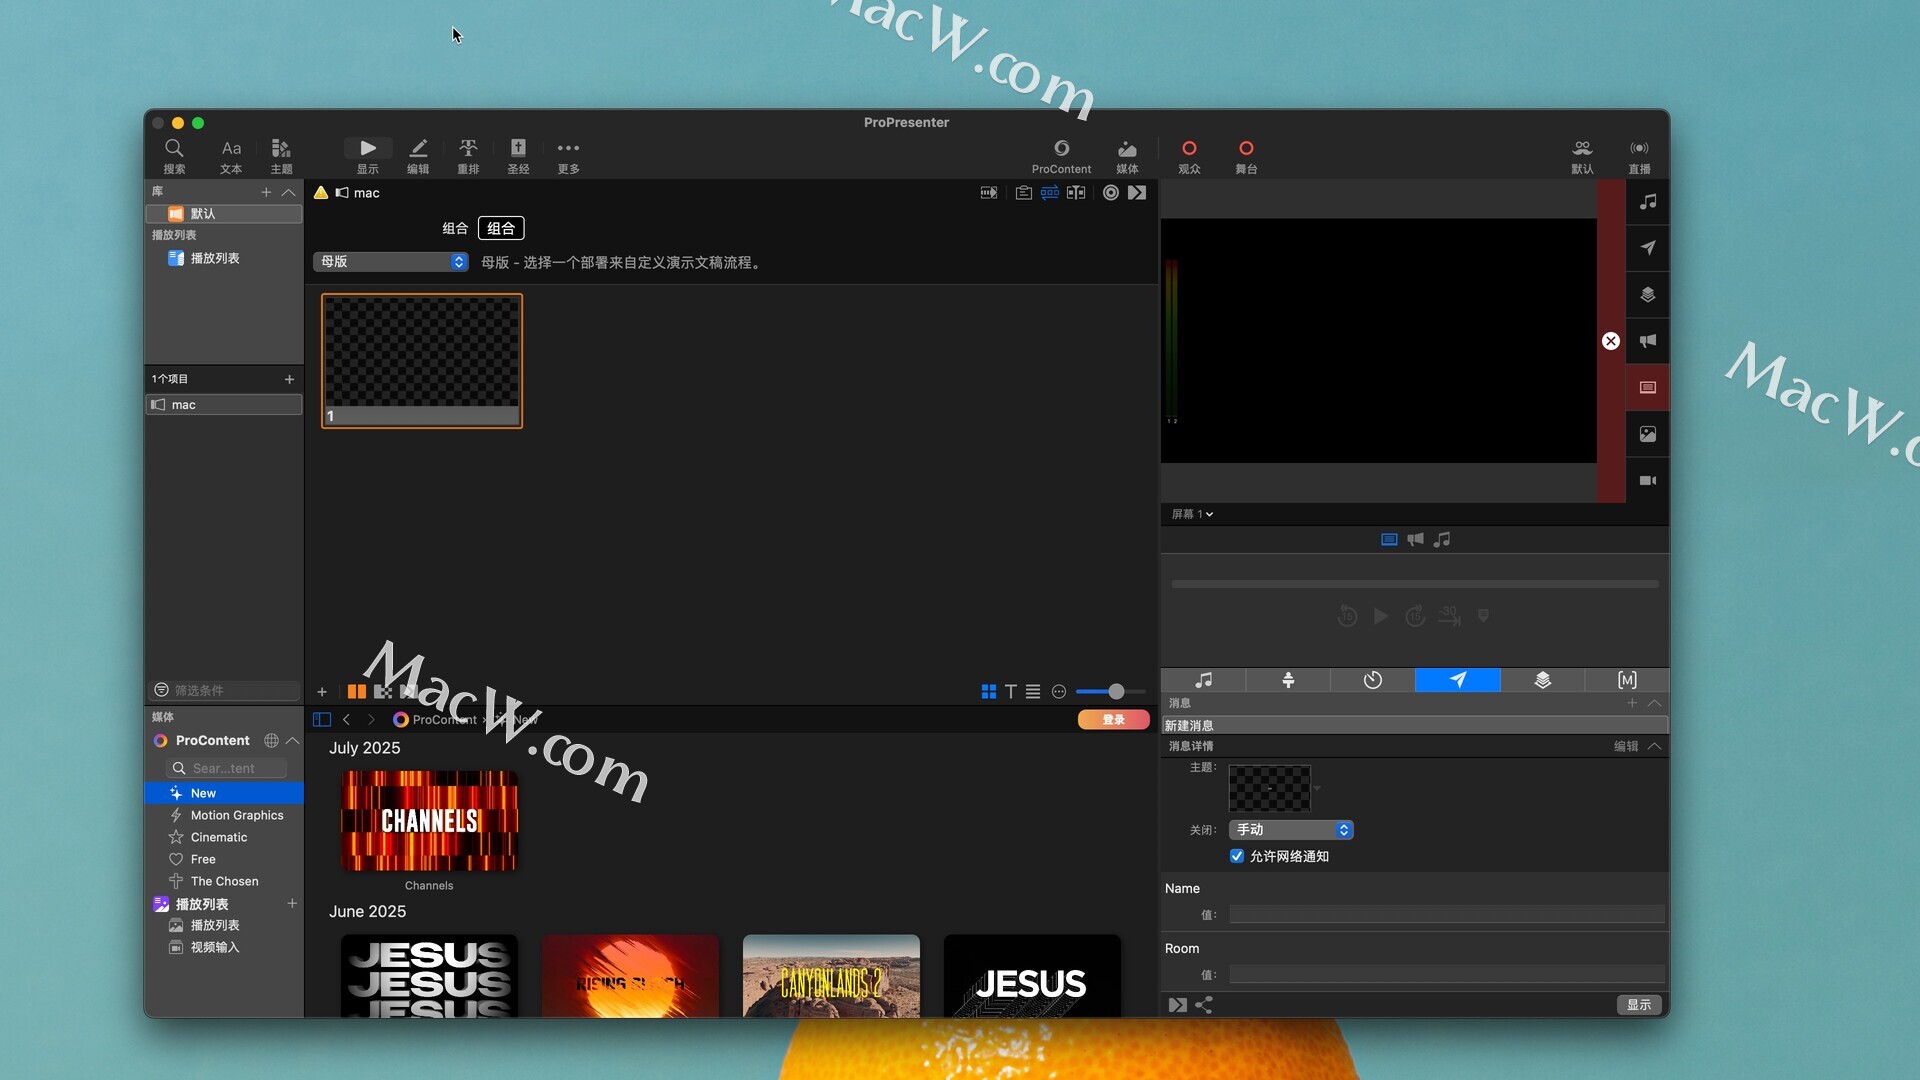Toggle the Stage (舞台) output
The height and width of the screenshot is (1080, 1920).
pyautogui.click(x=1246, y=156)
